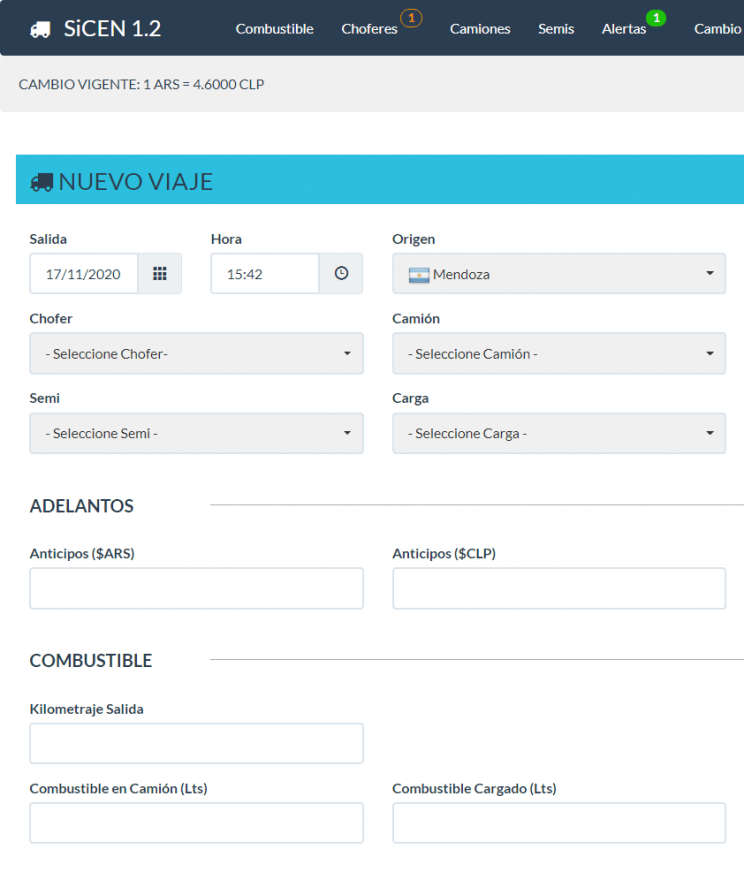Click the Anticipos ($CLP) input
The width and height of the screenshot is (744, 872).
(x=559, y=588)
